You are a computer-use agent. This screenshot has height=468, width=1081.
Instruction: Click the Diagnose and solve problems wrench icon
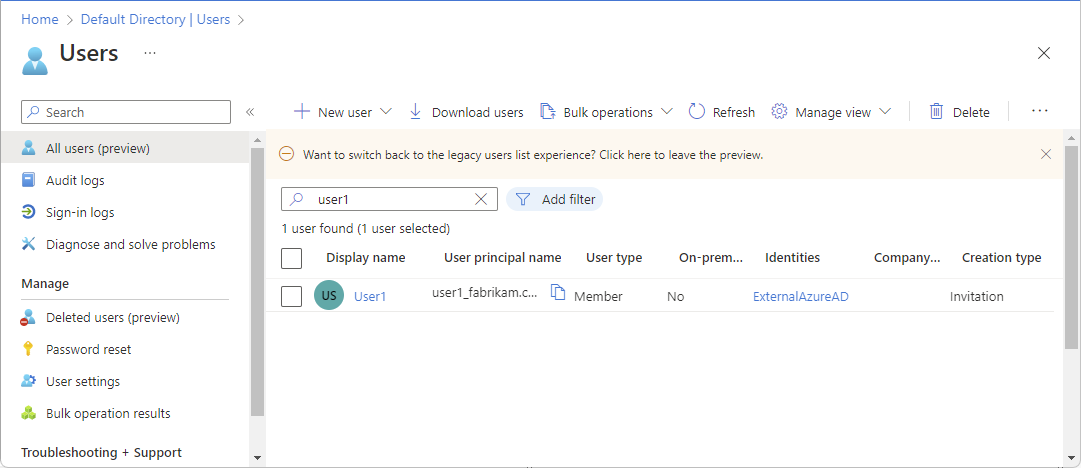[x=28, y=244]
